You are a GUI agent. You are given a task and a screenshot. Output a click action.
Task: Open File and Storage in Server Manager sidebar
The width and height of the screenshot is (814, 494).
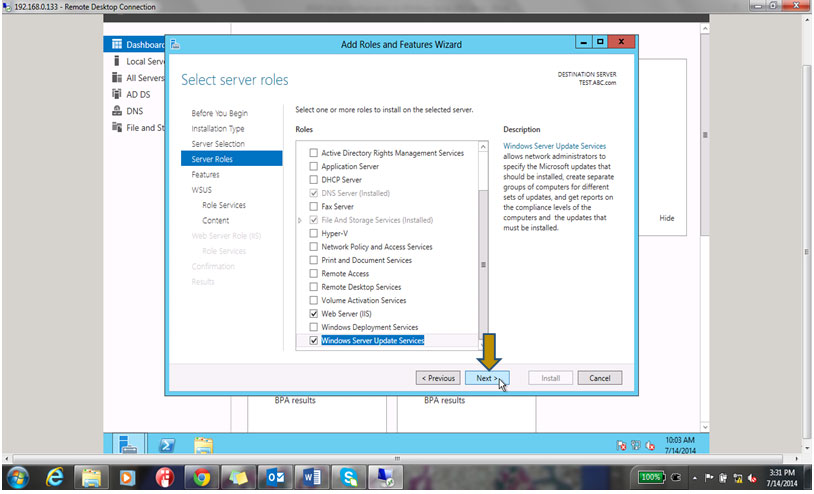(x=139, y=128)
